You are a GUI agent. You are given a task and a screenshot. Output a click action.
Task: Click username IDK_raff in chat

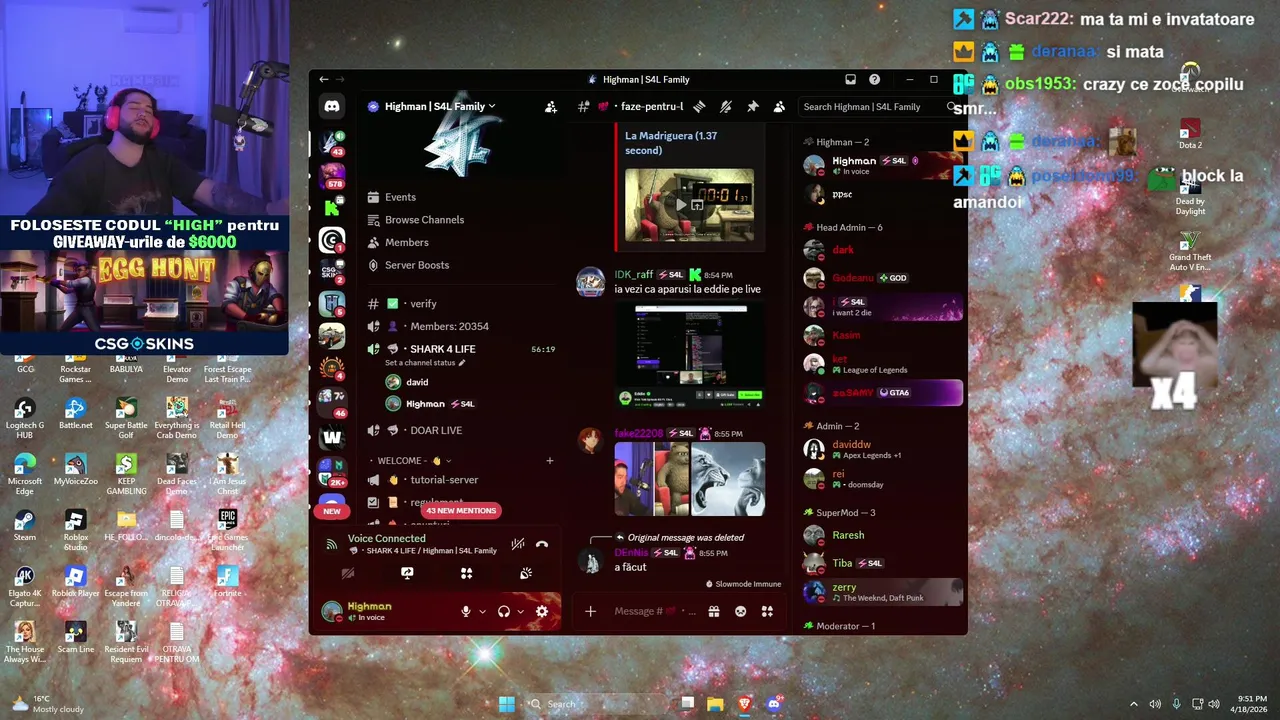633,275
